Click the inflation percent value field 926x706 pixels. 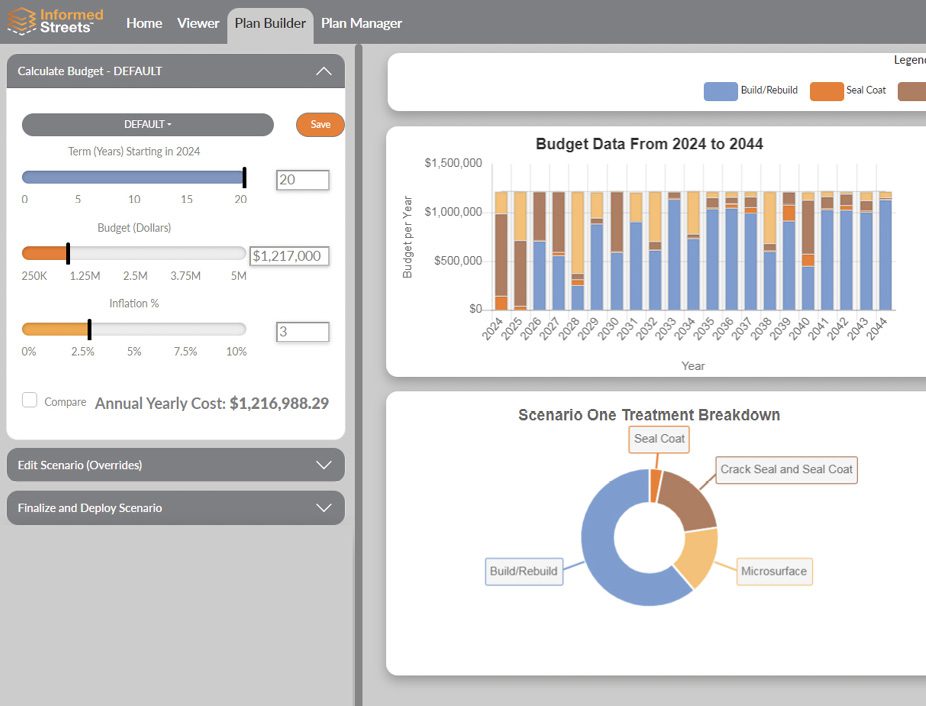(302, 332)
